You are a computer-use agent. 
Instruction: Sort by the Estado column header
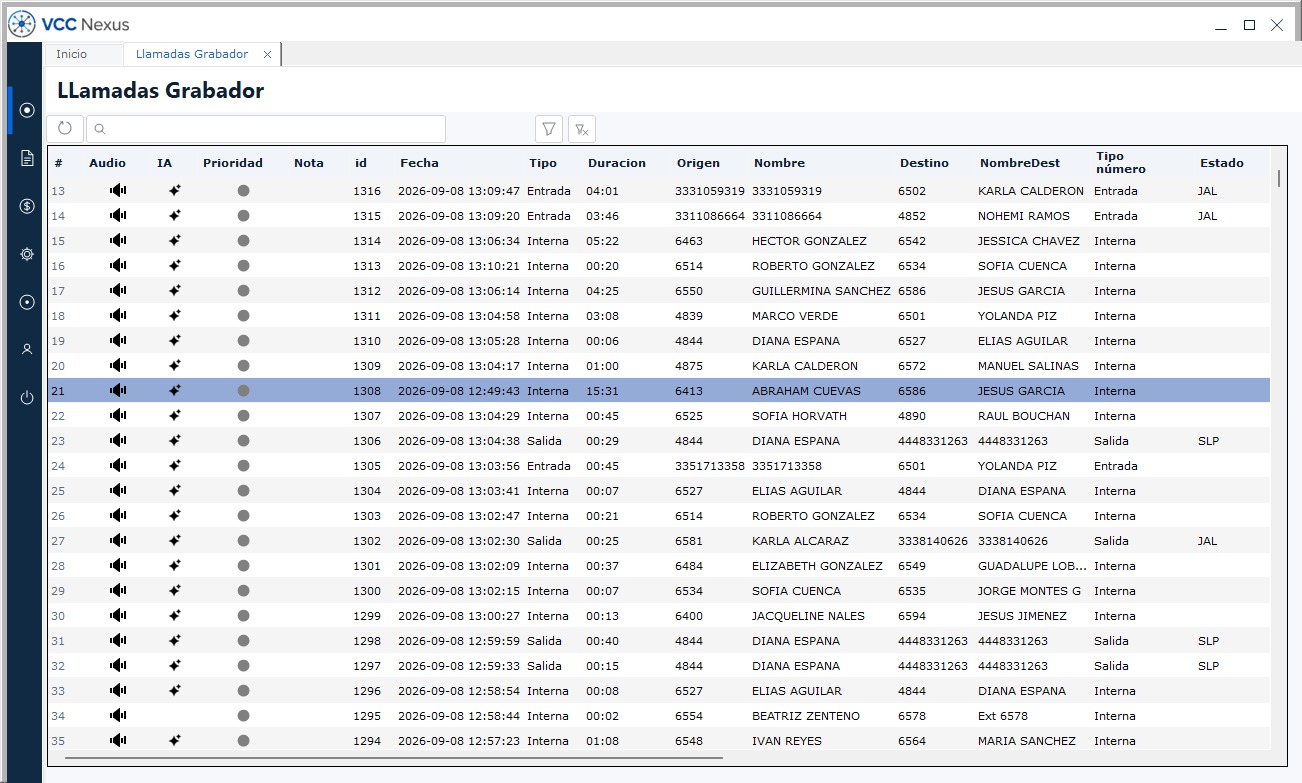[x=1222, y=163]
